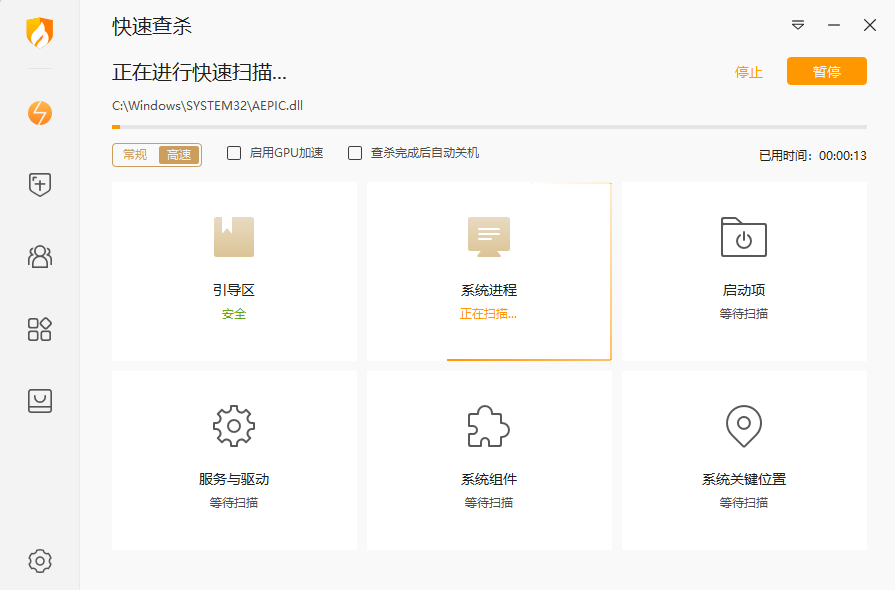Open the shield protection icon in sidebar
895x590 pixels.
click(39, 185)
